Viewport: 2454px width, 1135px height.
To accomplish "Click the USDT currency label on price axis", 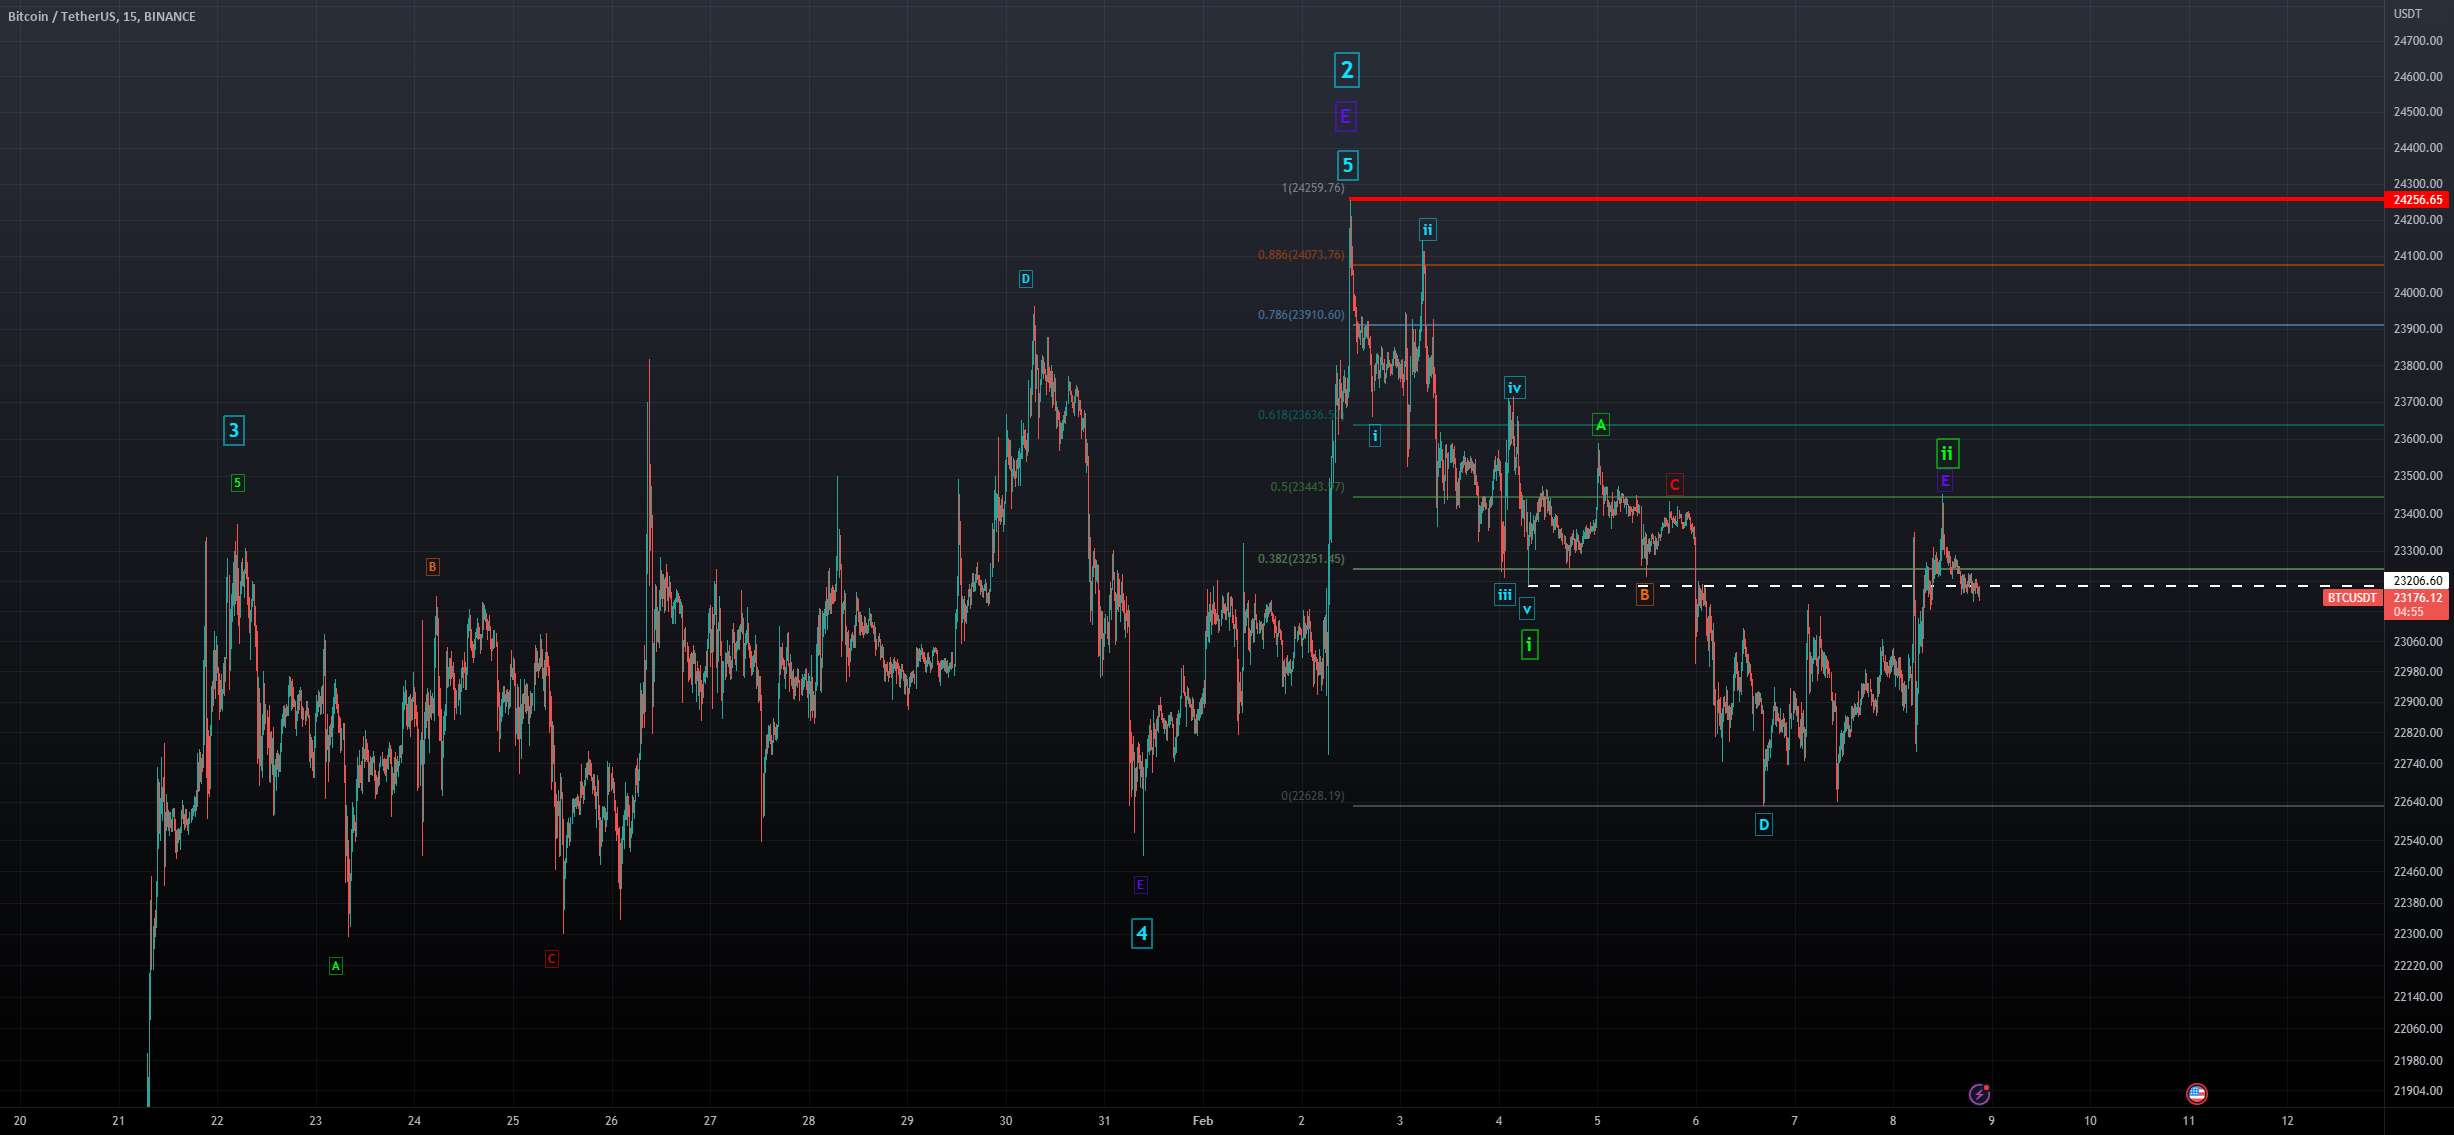I will tap(2408, 14).
